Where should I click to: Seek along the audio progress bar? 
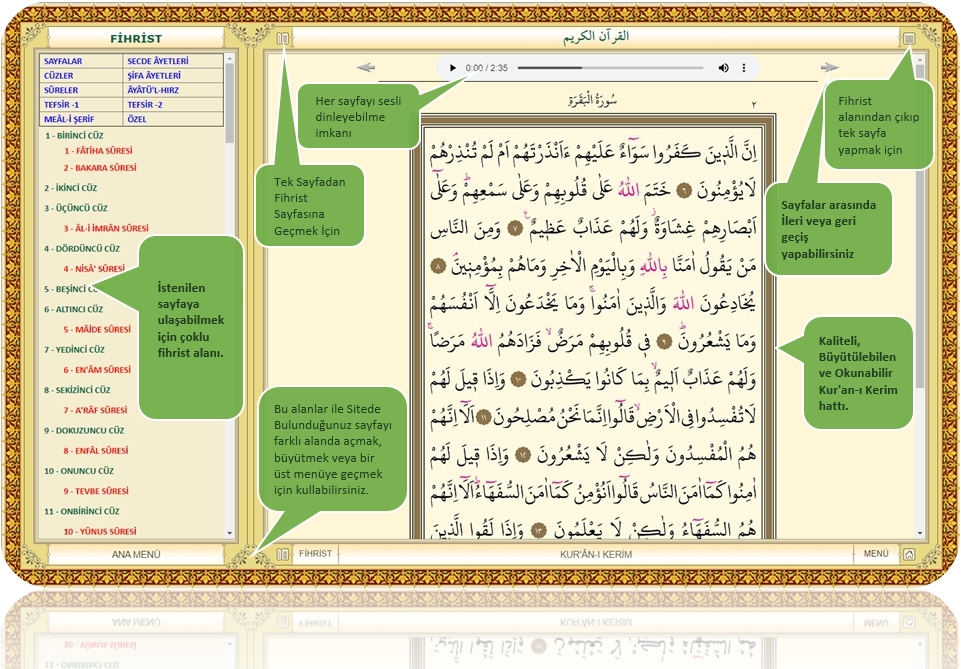point(610,68)
